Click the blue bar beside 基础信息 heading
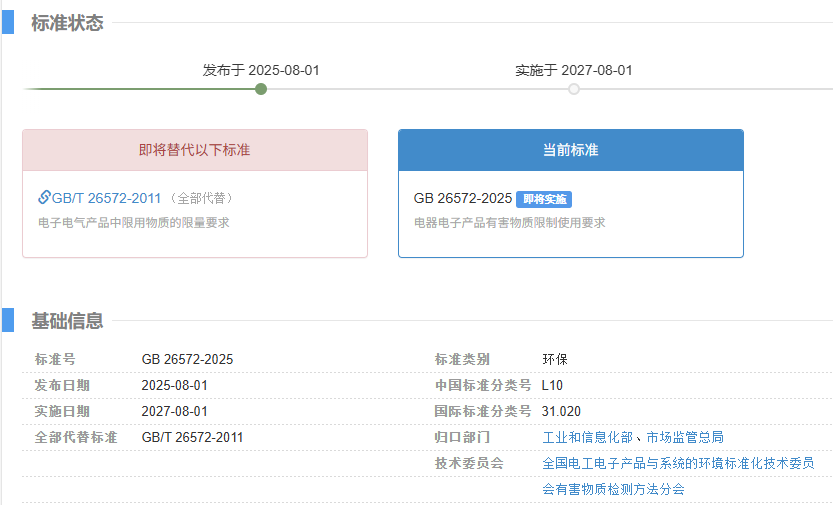Viewport: 833px width, 505px height. tap(7, 320)
